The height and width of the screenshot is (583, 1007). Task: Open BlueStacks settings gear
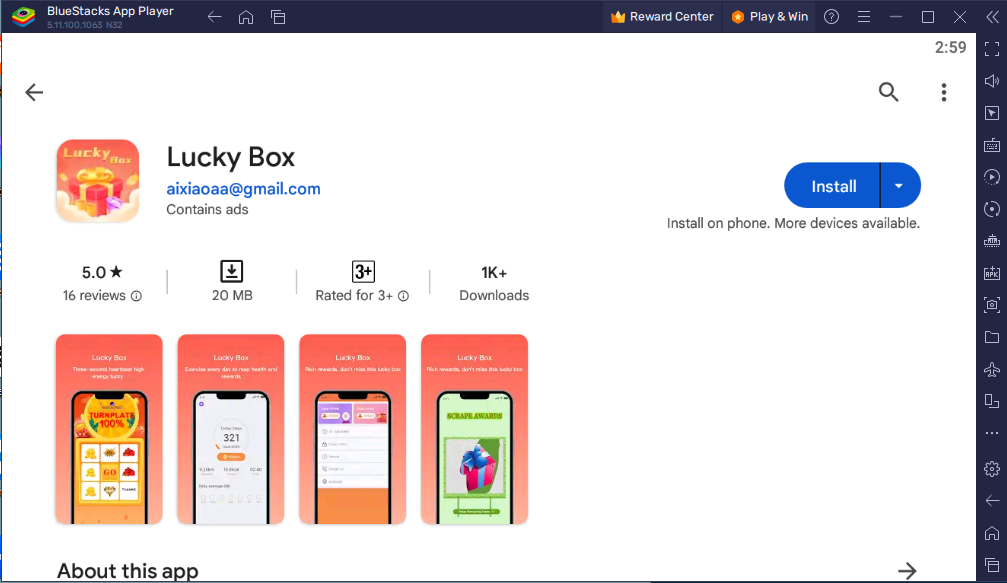[992, 469]
